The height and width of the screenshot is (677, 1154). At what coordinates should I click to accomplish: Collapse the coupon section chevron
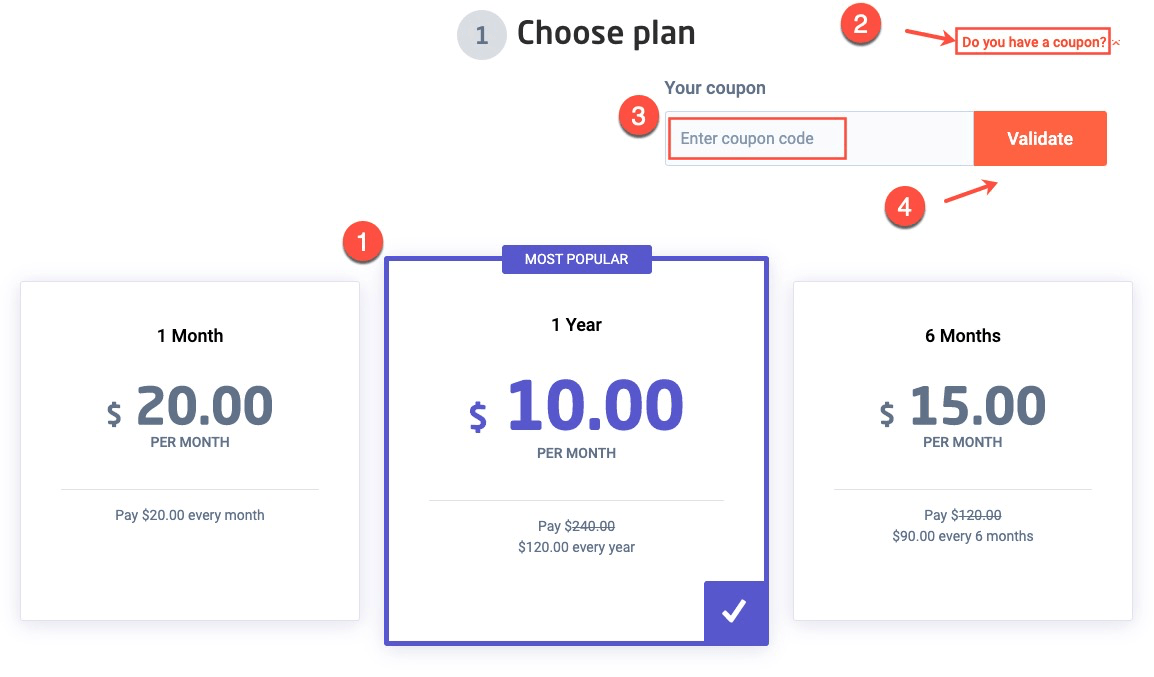(x=1116, y=43)
